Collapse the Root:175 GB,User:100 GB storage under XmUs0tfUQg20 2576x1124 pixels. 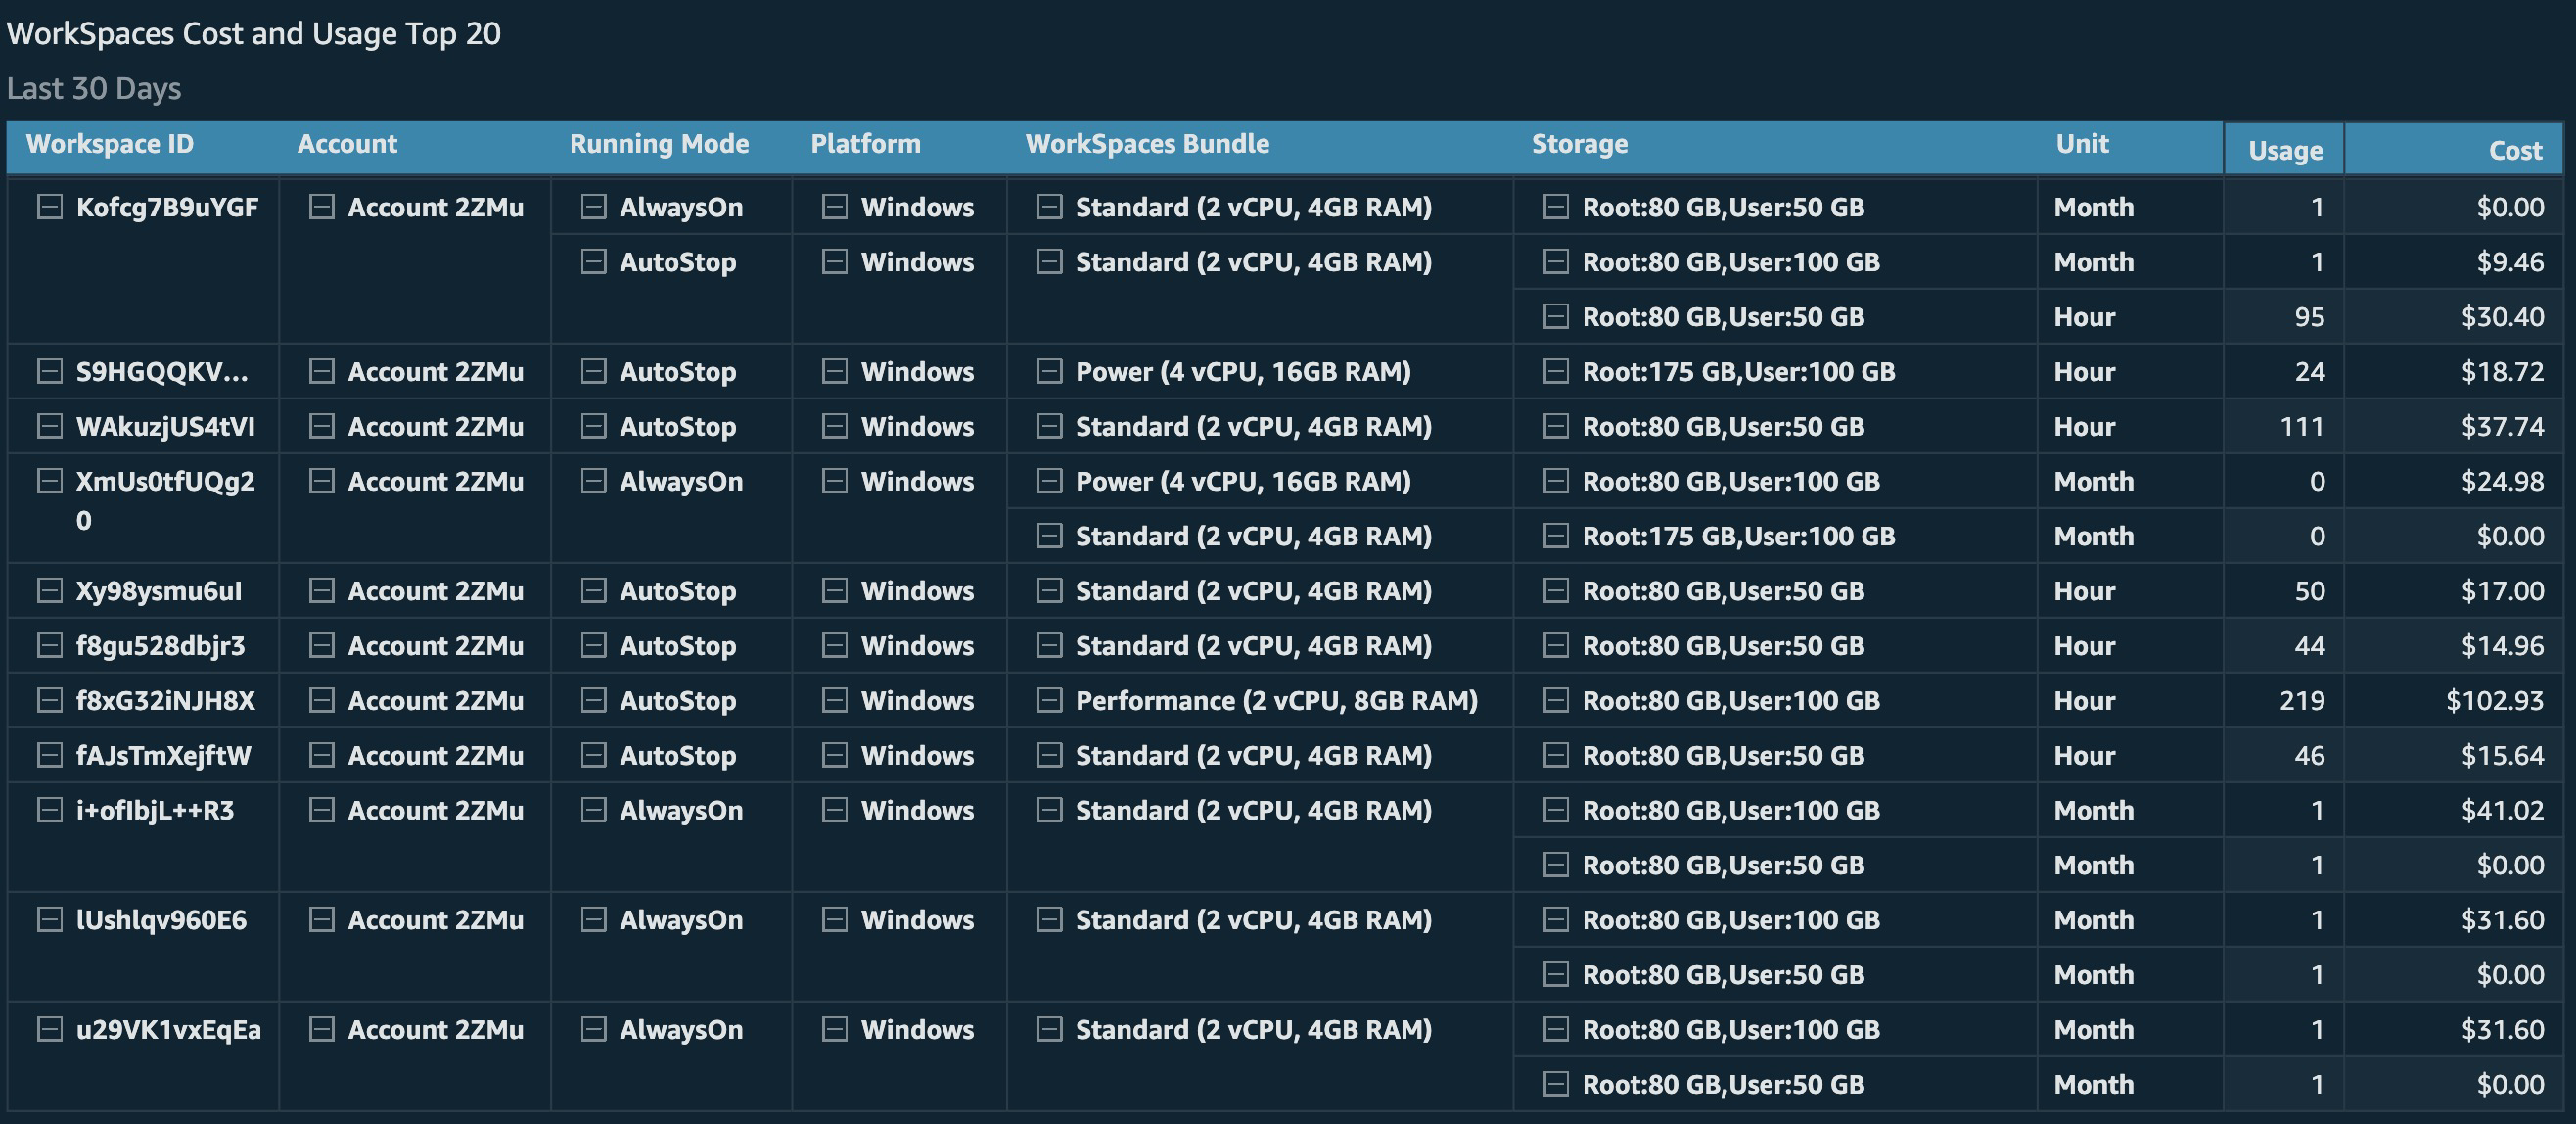click(1556, 536)
